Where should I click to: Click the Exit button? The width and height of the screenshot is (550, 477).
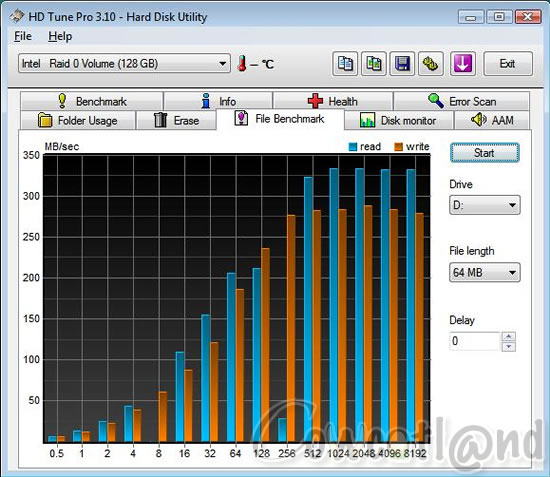pyautogui.click(x=508, y=64)
